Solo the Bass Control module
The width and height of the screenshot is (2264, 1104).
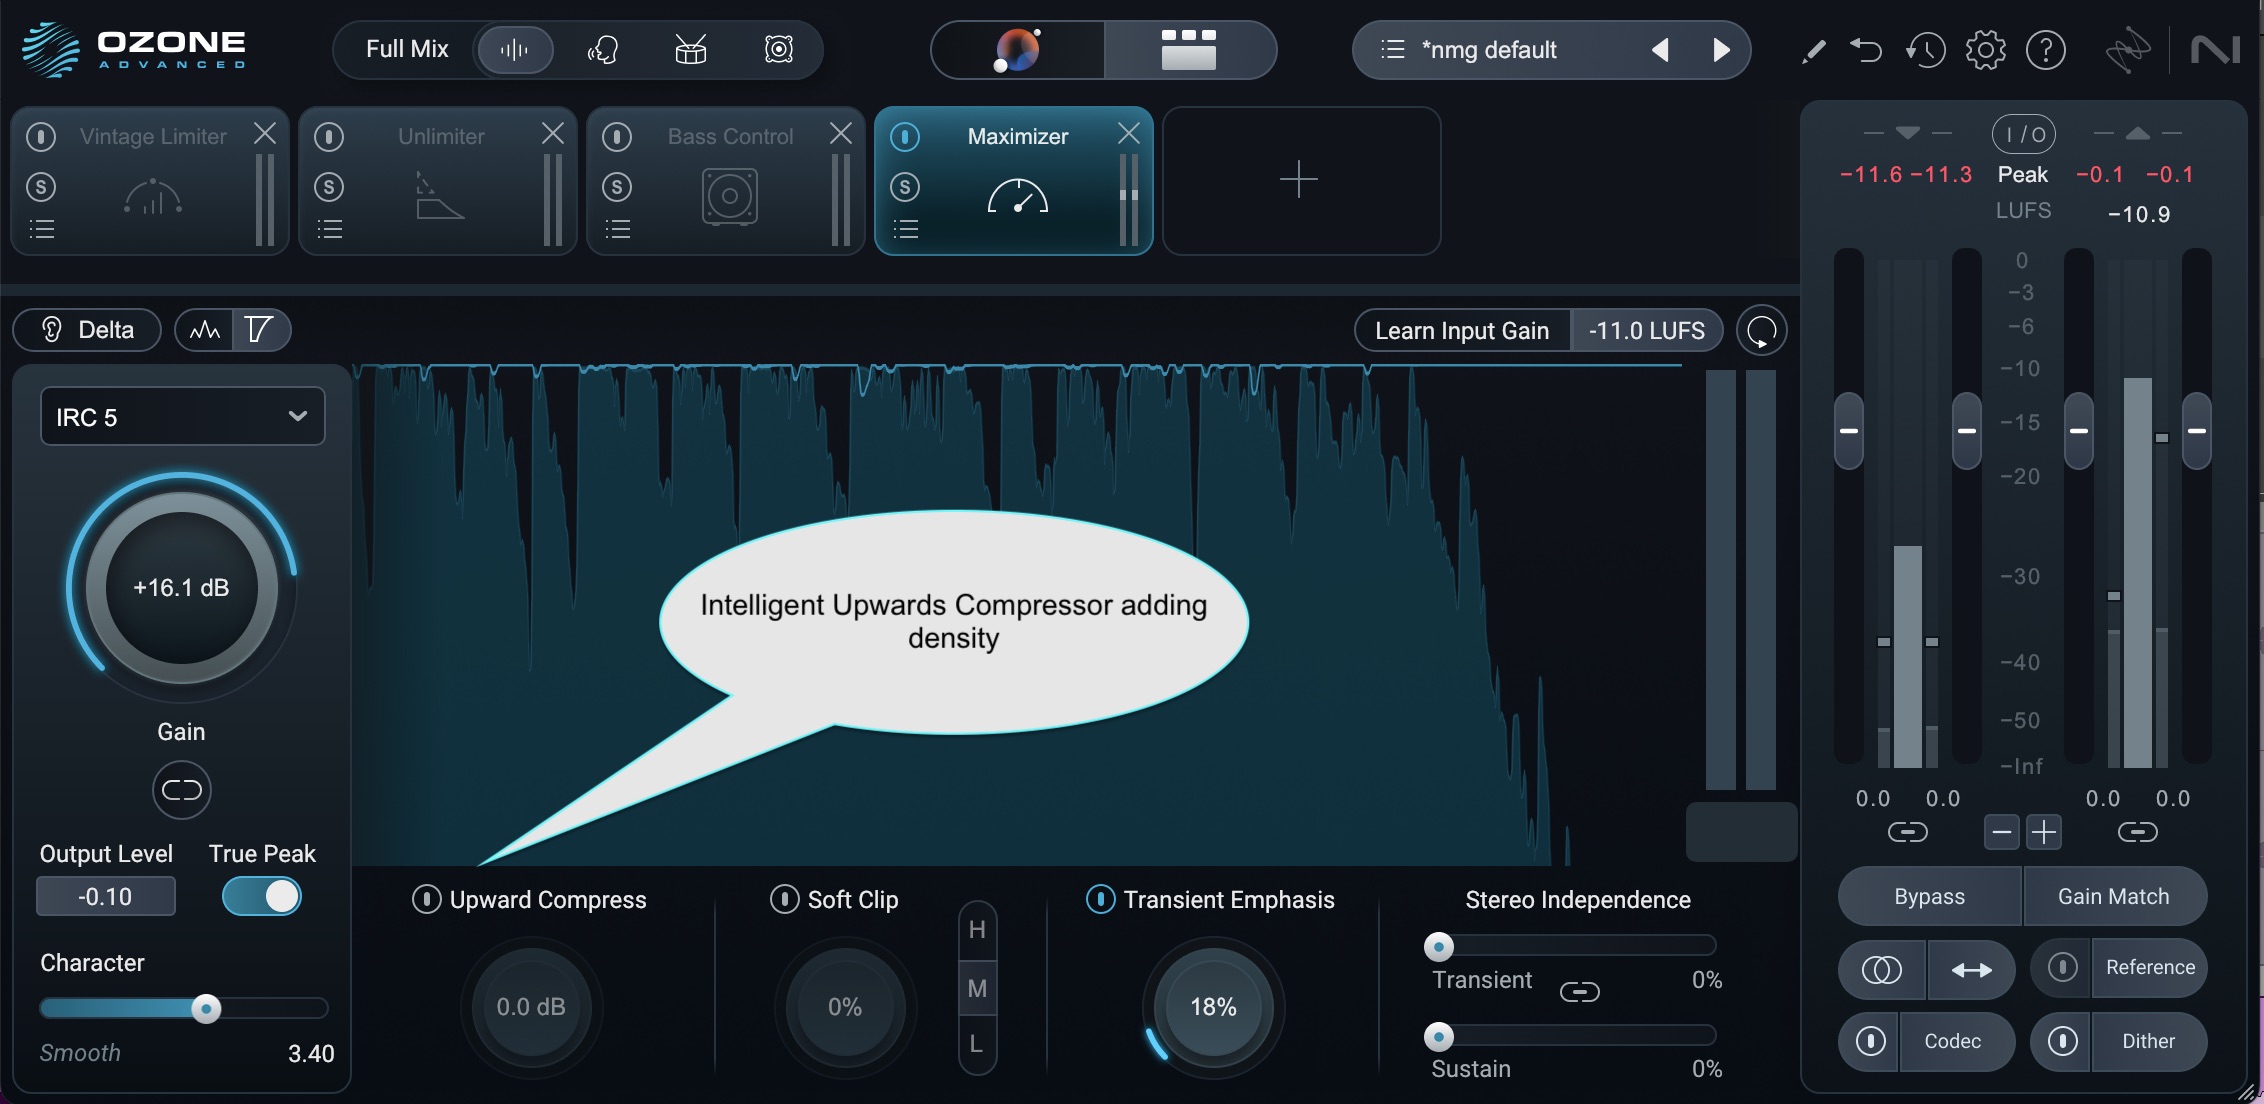617,187
